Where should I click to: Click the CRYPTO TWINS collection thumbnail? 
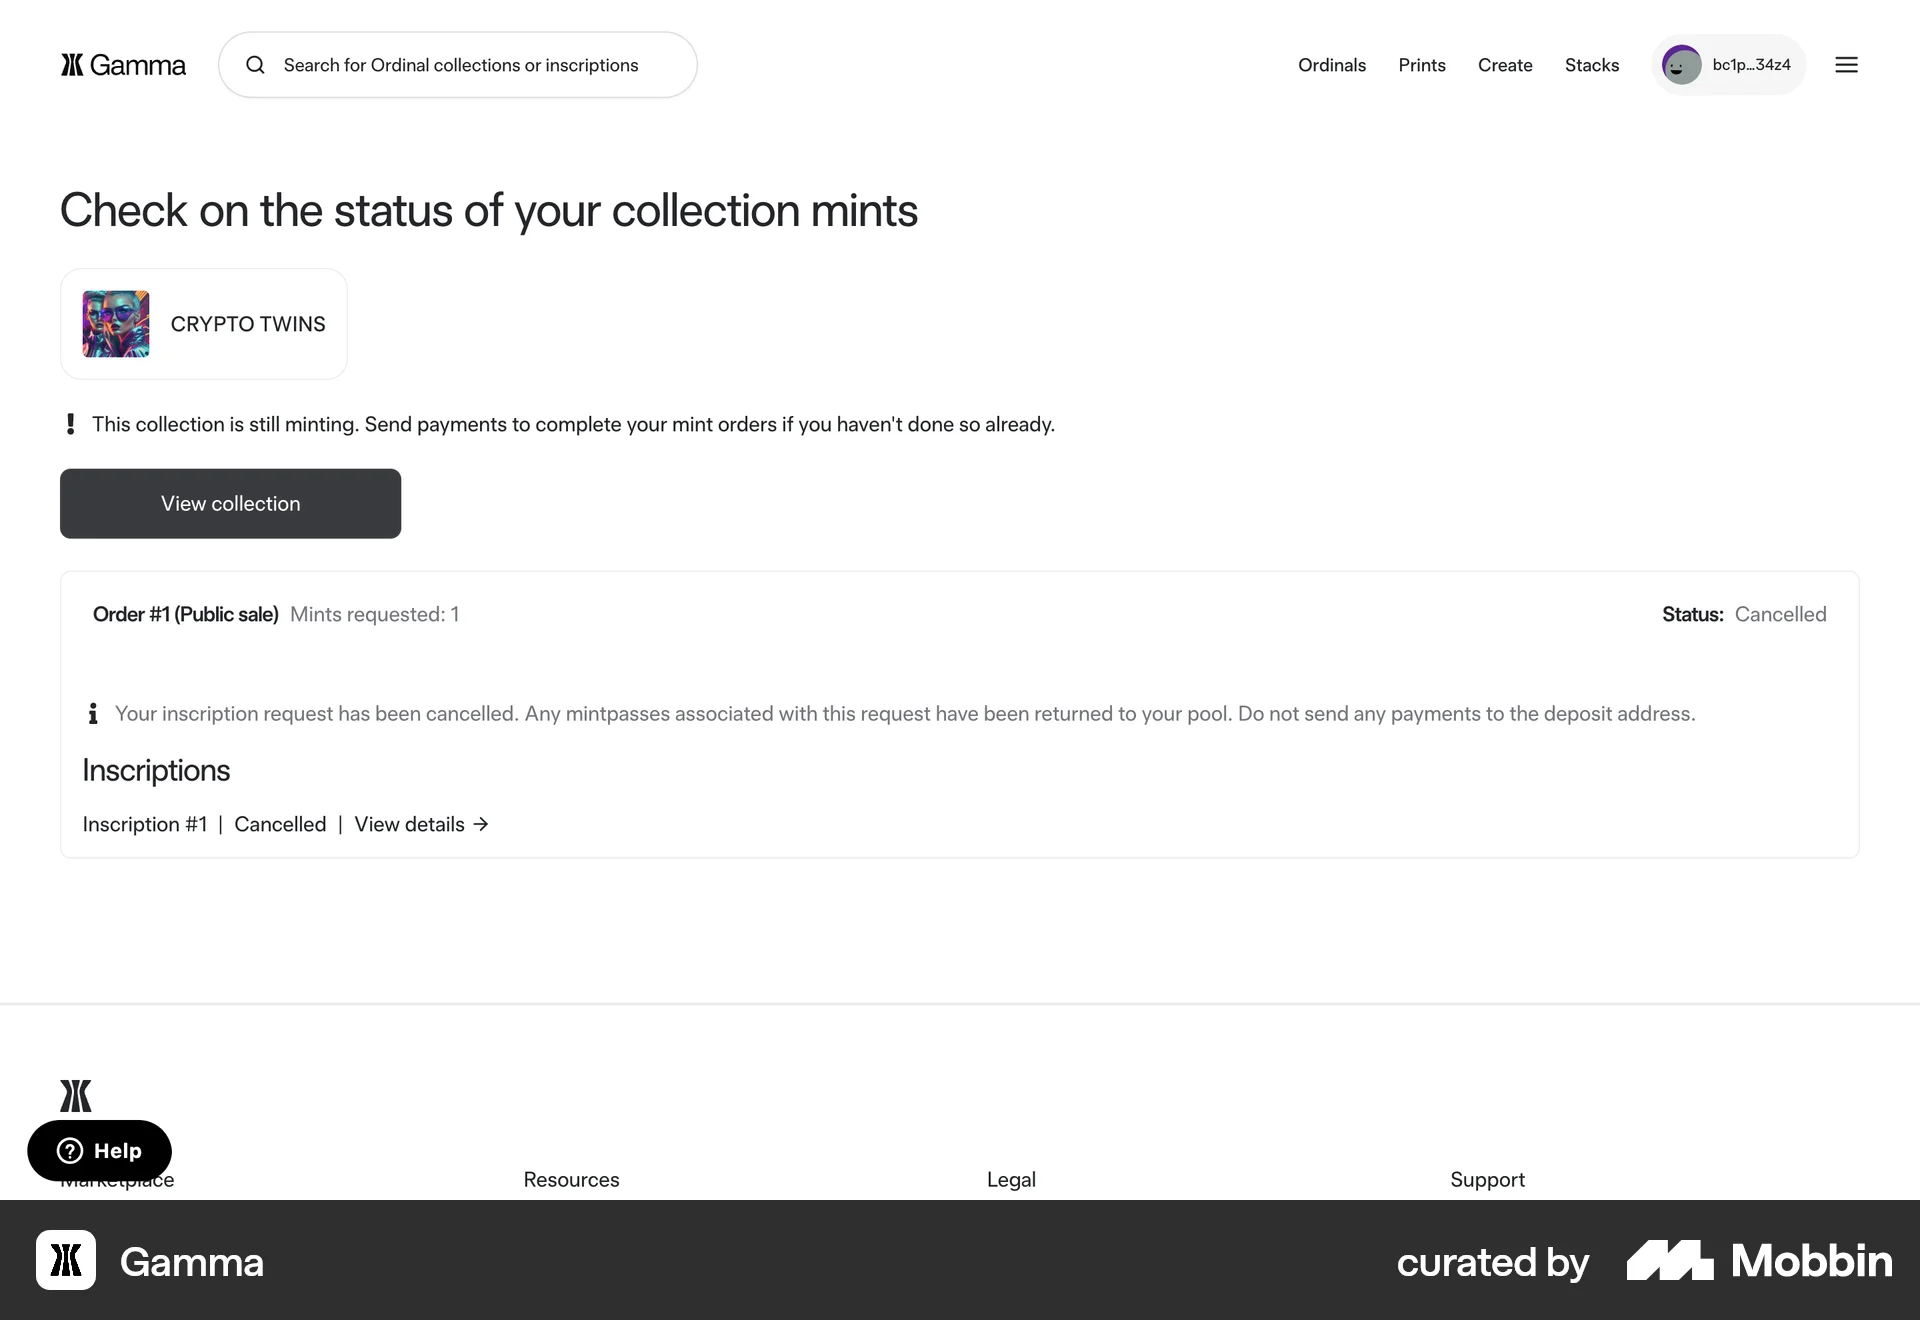click(x=116, y=324)
